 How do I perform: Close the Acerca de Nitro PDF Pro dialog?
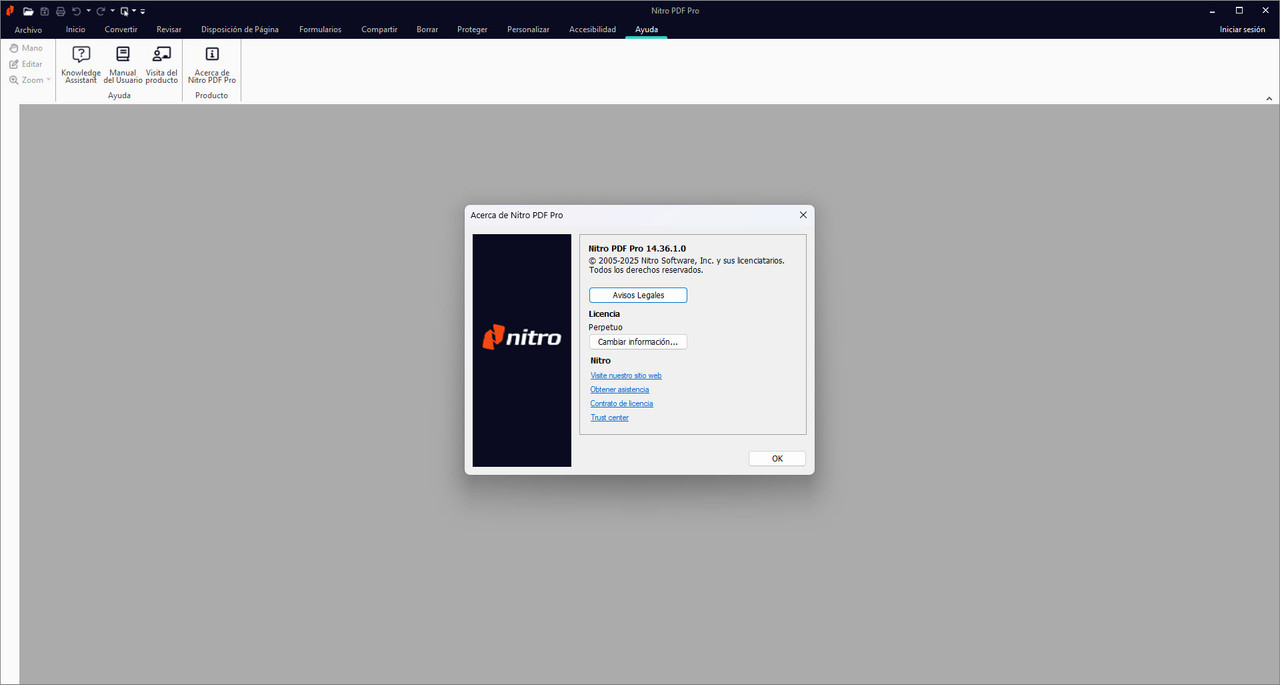[803, 215]
